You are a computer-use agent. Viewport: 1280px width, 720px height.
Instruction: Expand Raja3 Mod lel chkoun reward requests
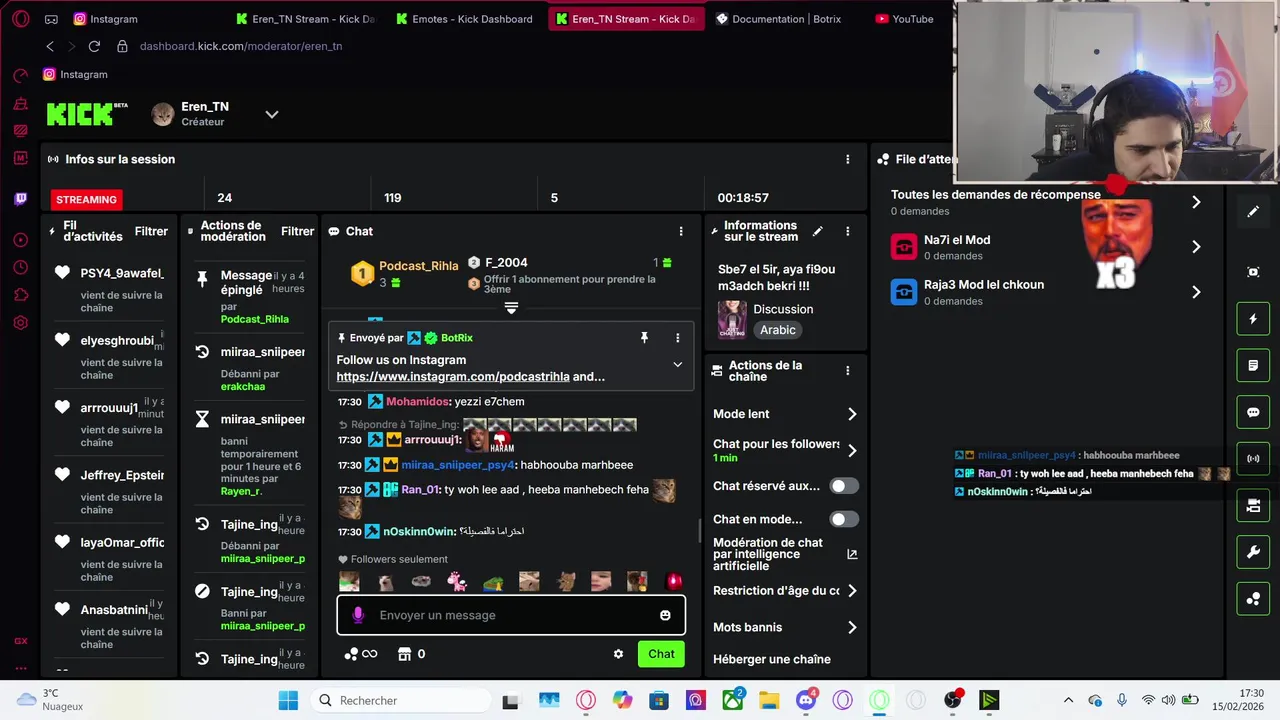click(1196, 292)
